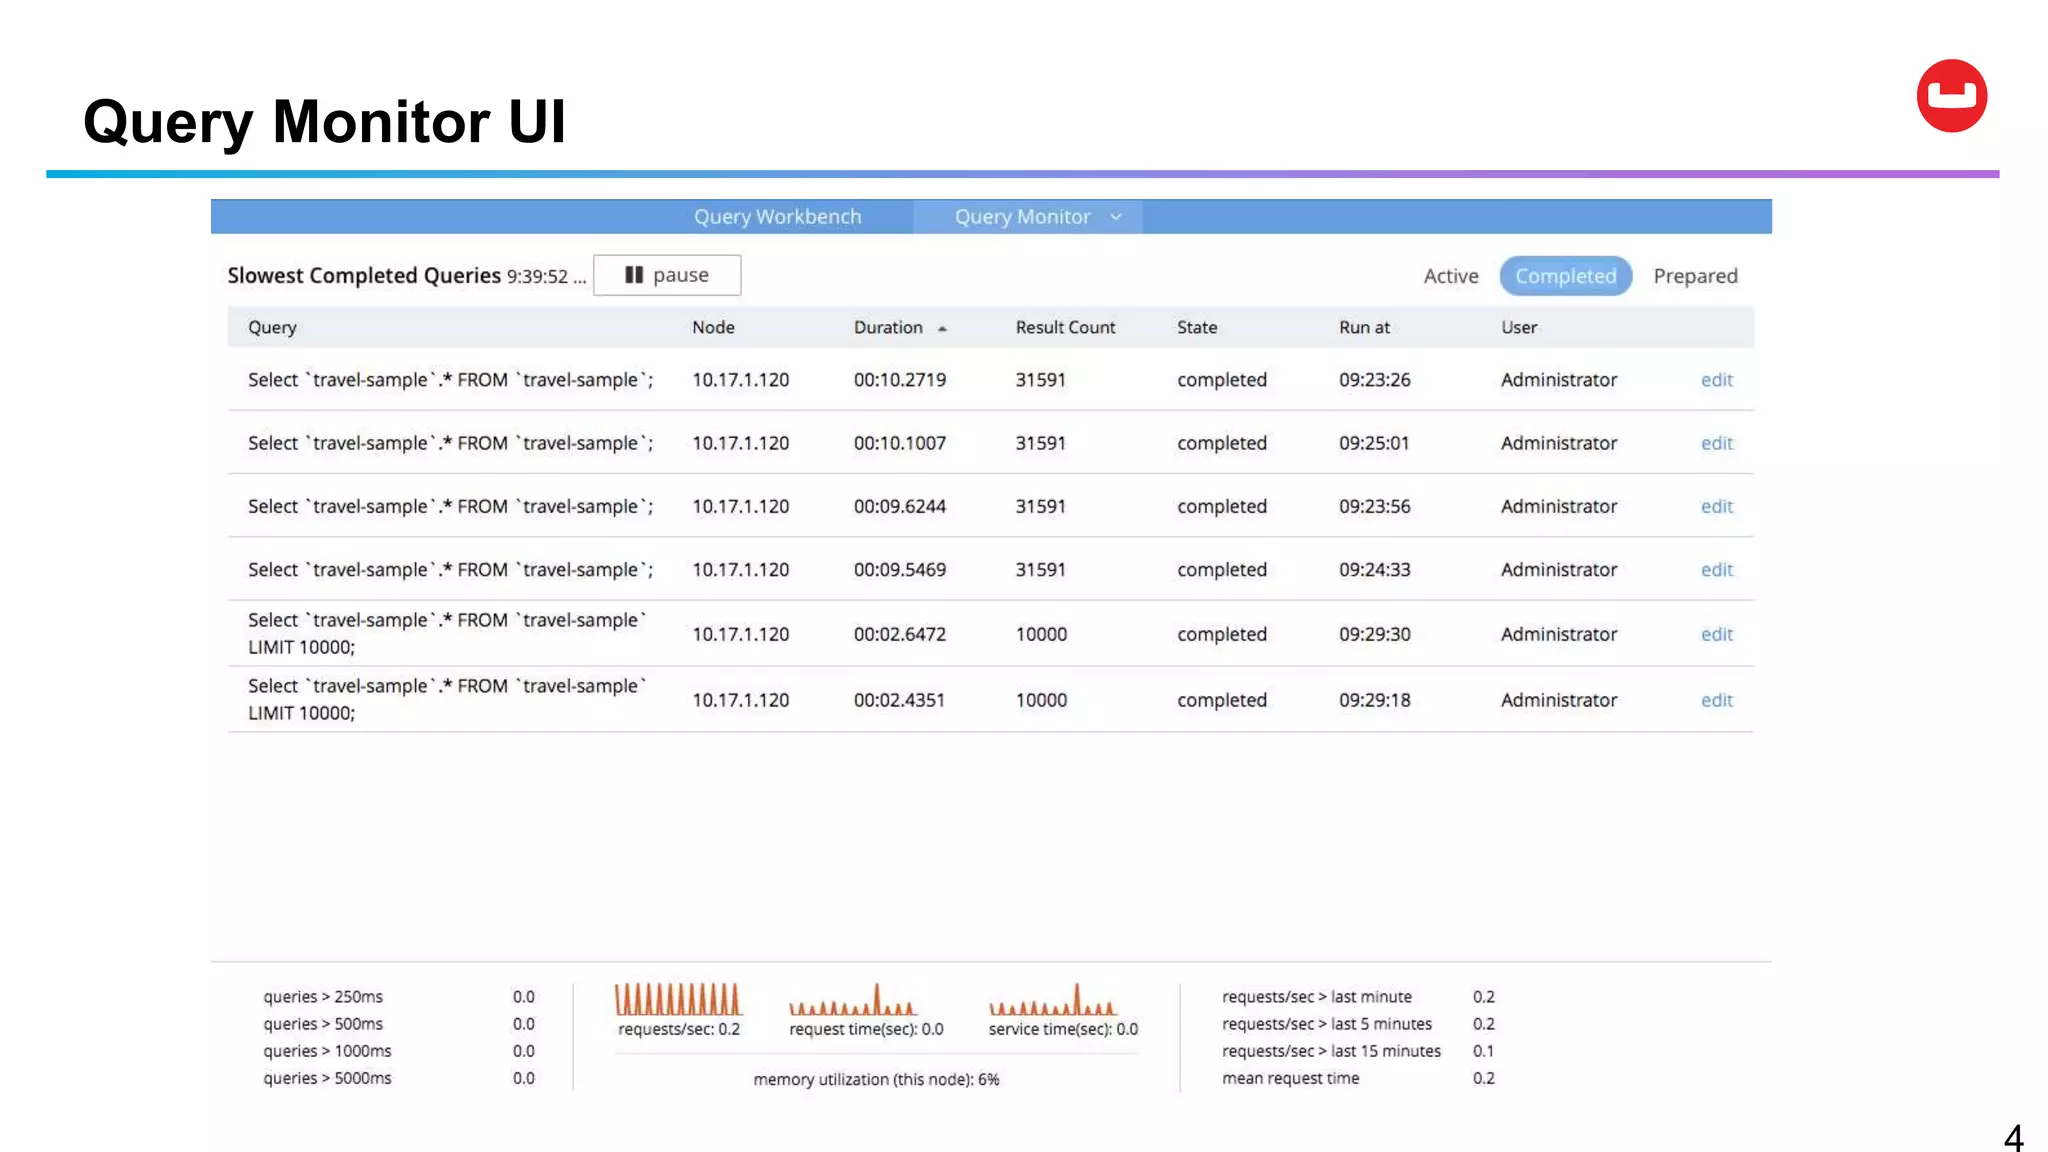Click the 'requests/sec: 0.2' caption

[x=678, y=1029]
